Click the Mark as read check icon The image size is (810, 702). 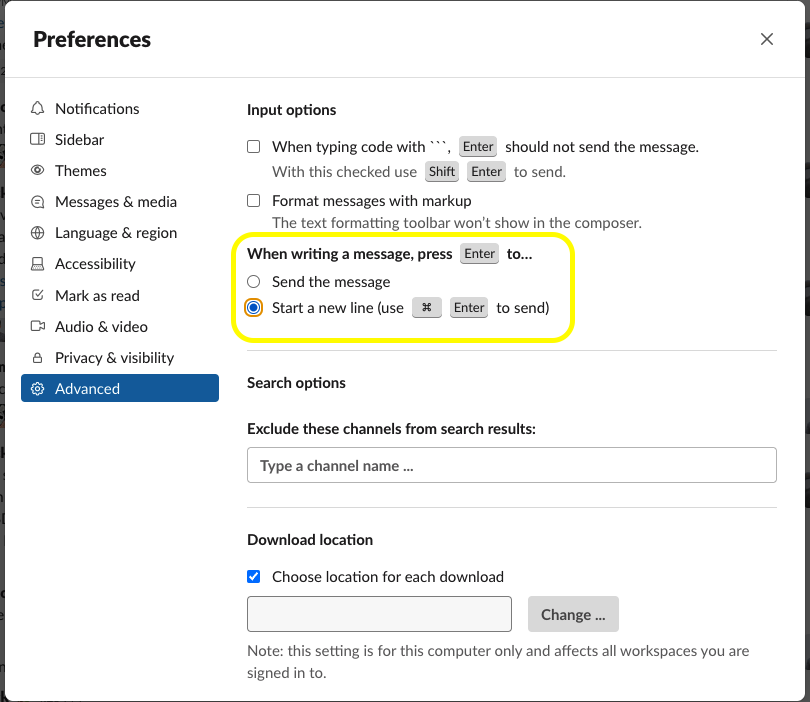point(38,295)
